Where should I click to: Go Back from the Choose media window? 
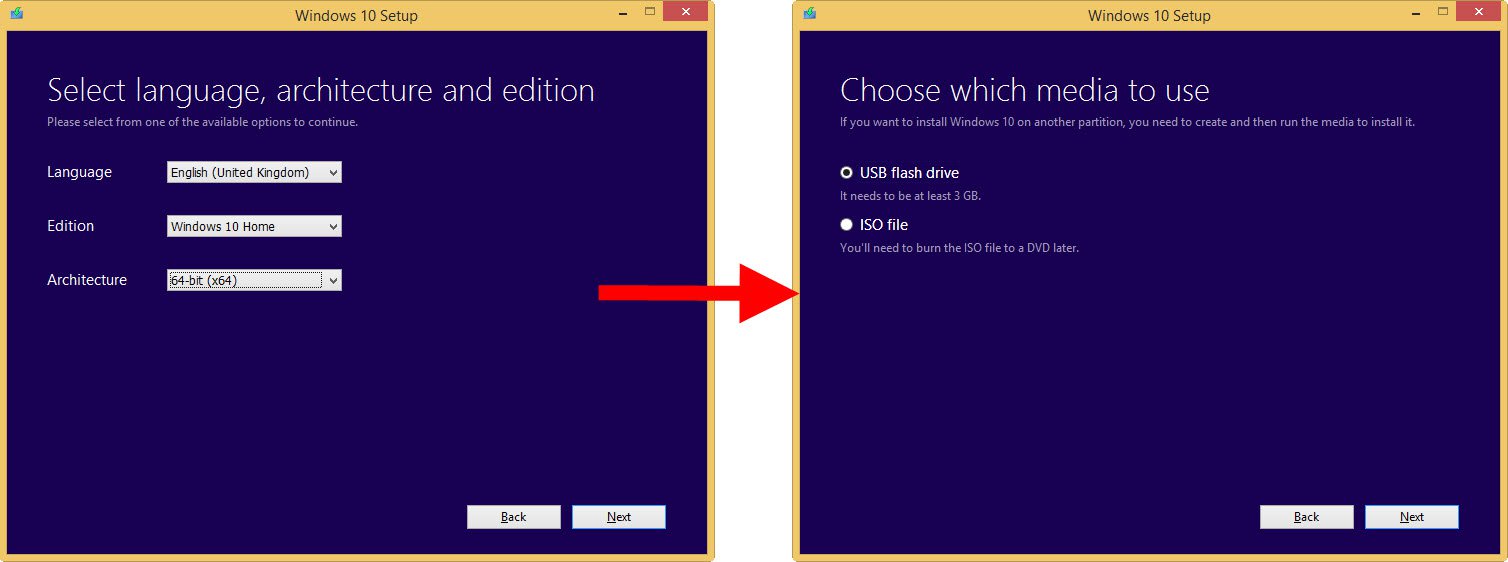coord(1307,517)
